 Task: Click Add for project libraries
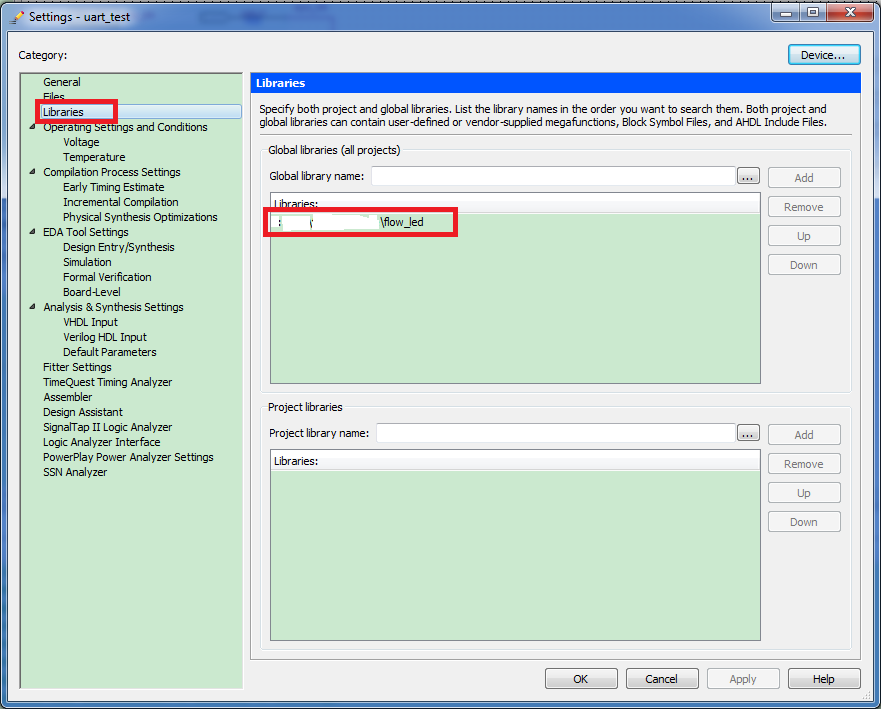pyautogui.click(x=804, y=435)
